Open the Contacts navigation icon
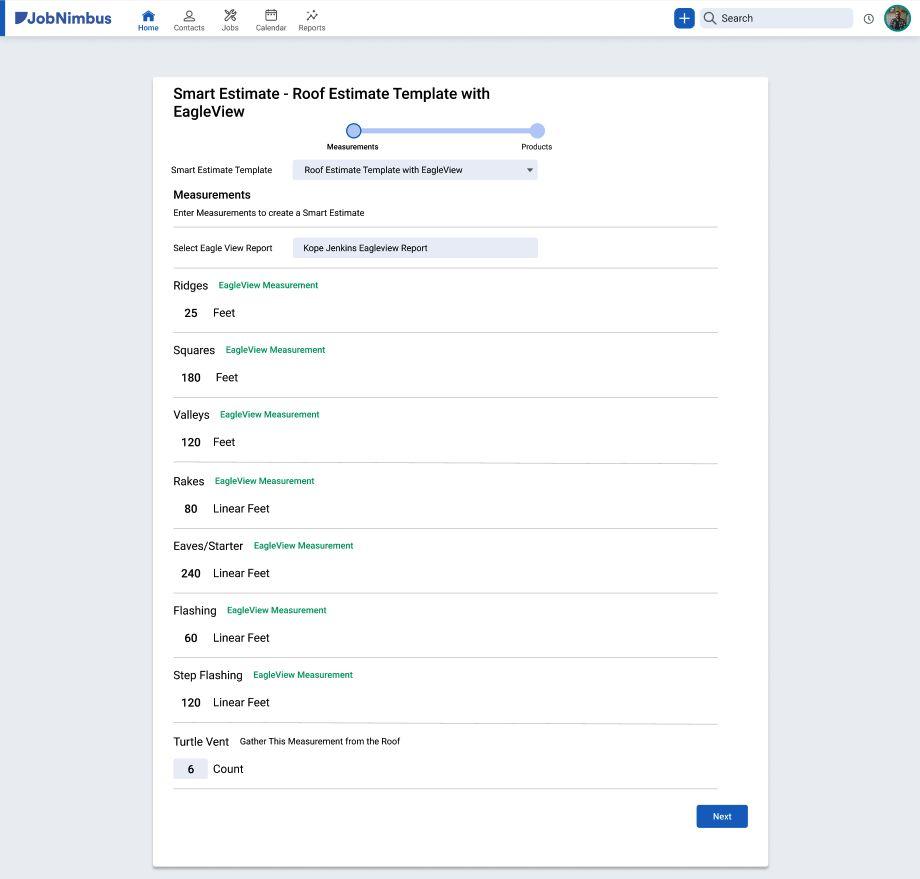 click(x=189, y=20)
